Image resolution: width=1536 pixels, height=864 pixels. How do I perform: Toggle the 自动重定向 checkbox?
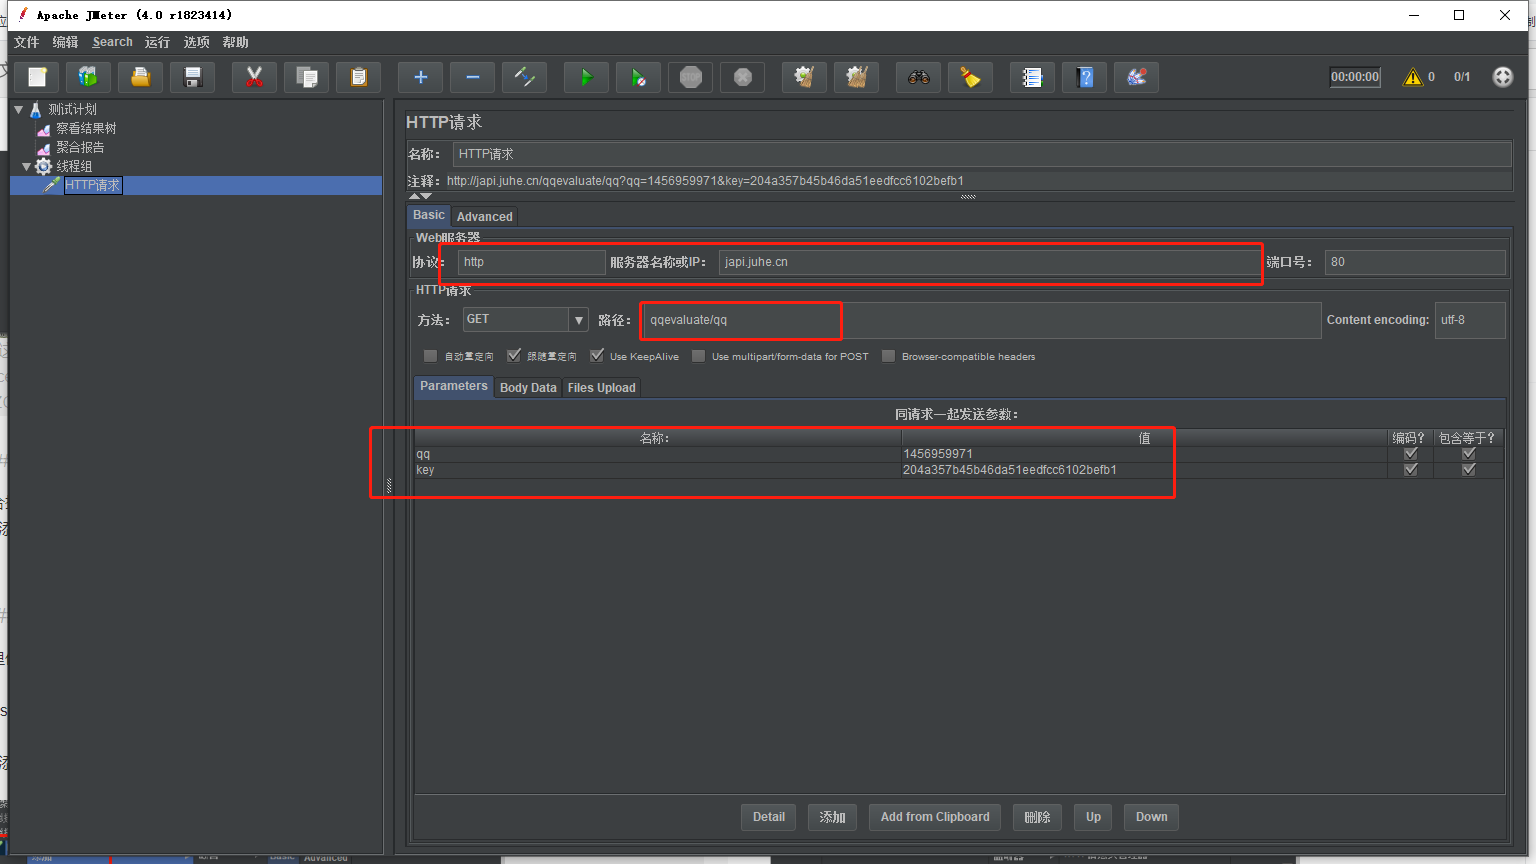click(x=430, y=356)
